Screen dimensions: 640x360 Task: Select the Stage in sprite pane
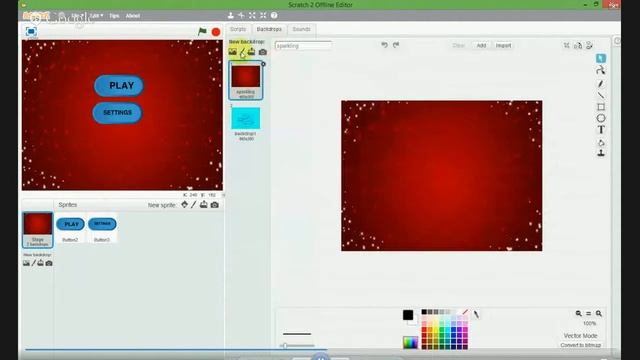38,229
